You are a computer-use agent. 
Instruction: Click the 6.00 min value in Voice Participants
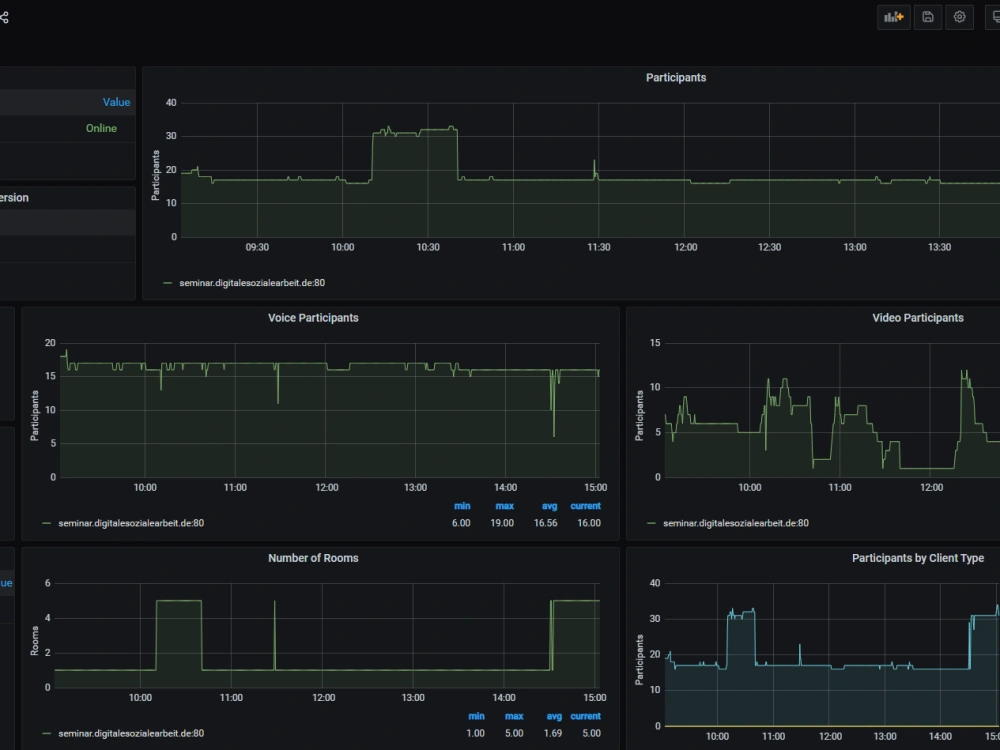tap(461, 523)
